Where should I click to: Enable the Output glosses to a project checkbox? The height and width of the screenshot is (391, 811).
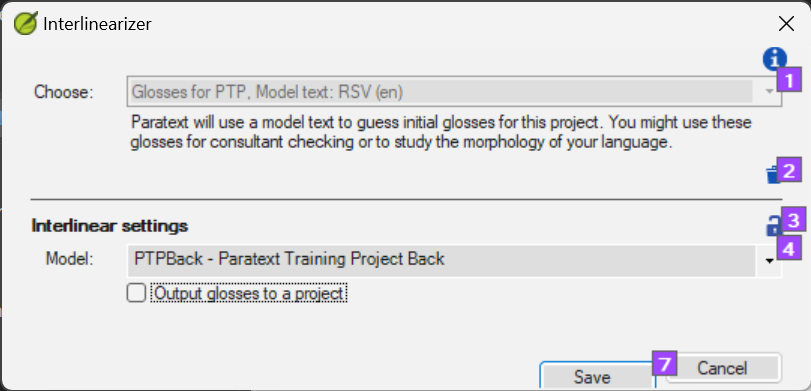click(137, 293)
